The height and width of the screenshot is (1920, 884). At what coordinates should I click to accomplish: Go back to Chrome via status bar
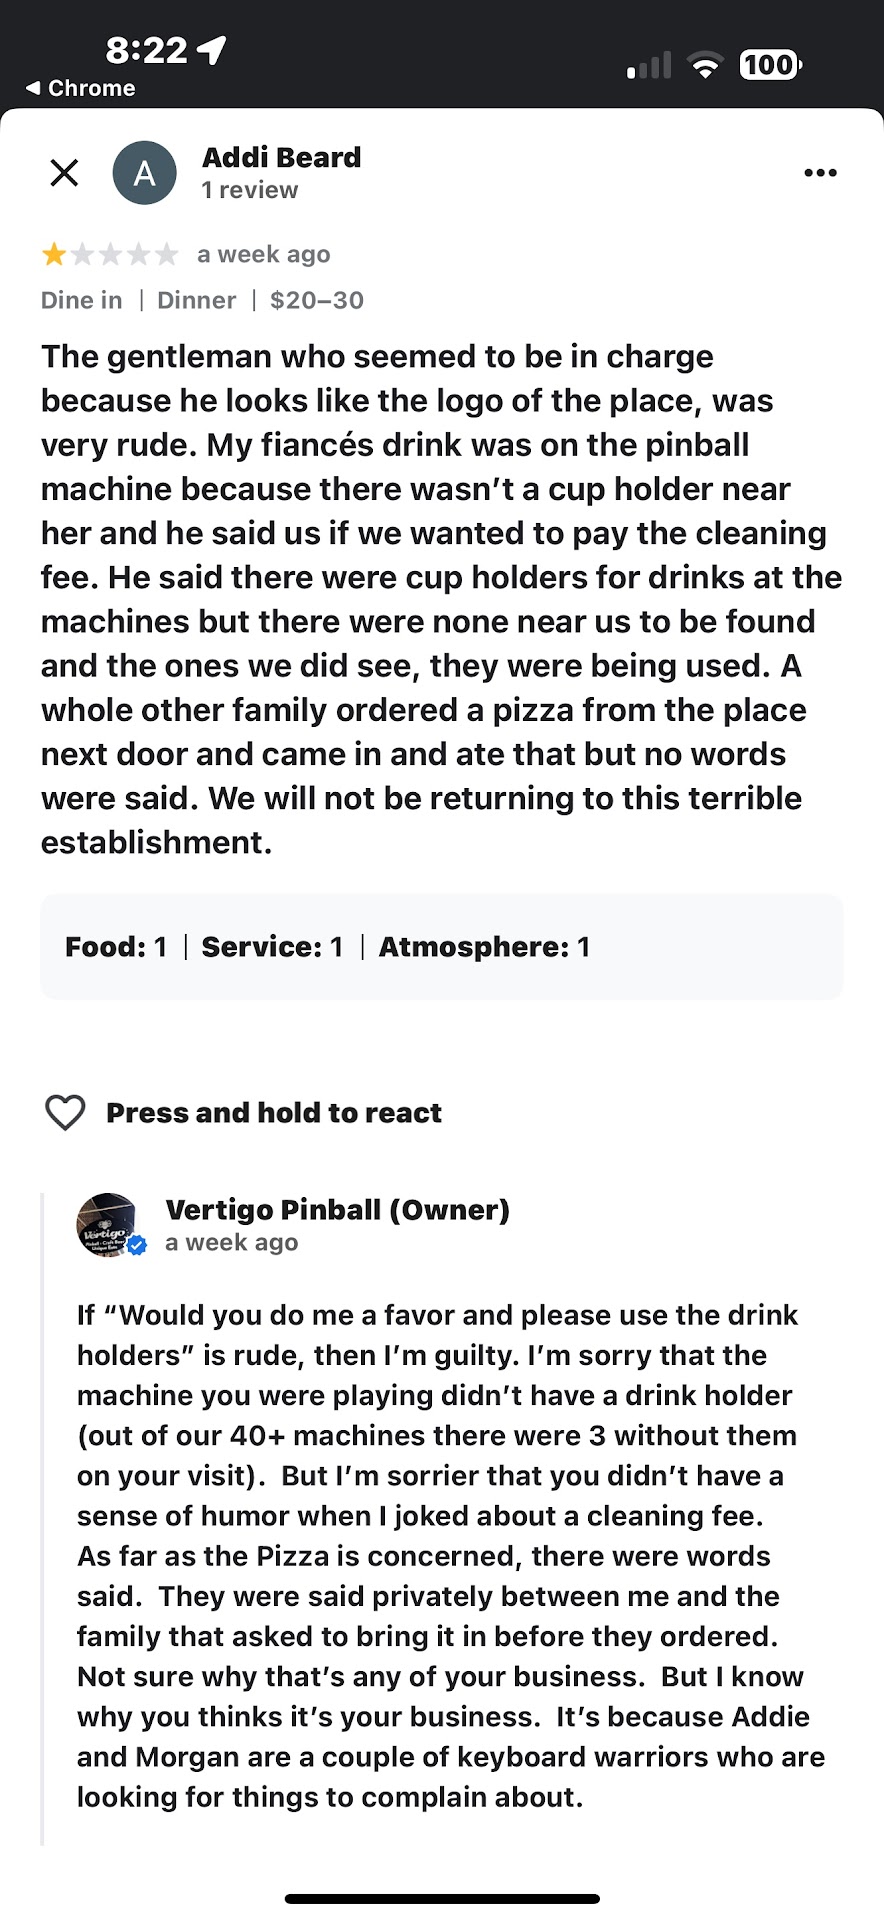(x=81, y=88)
